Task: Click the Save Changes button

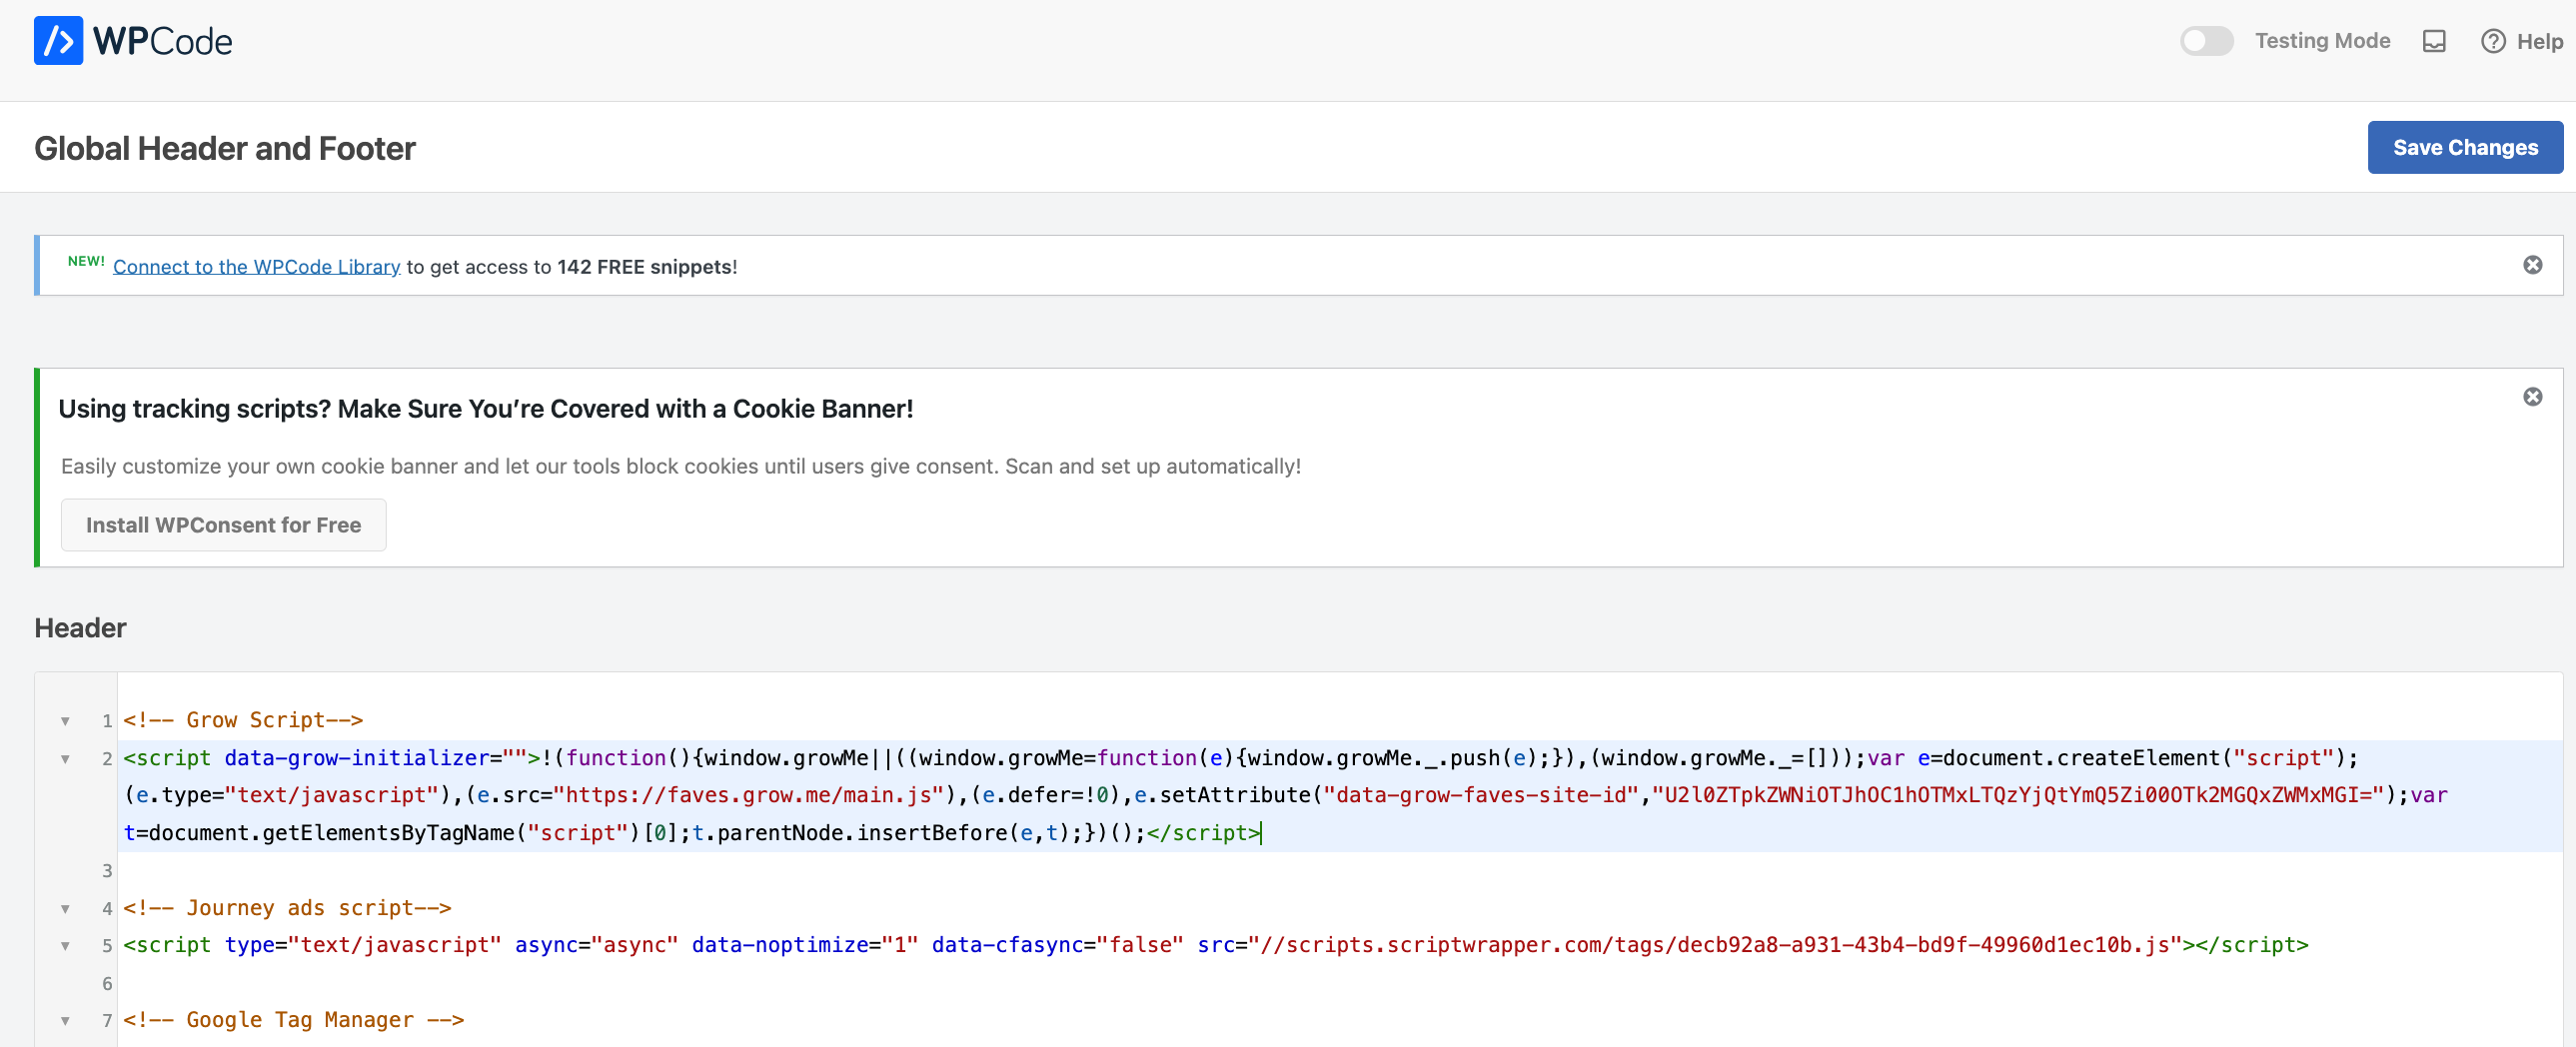Action: pyautogui.click(x=2464, y=147)
